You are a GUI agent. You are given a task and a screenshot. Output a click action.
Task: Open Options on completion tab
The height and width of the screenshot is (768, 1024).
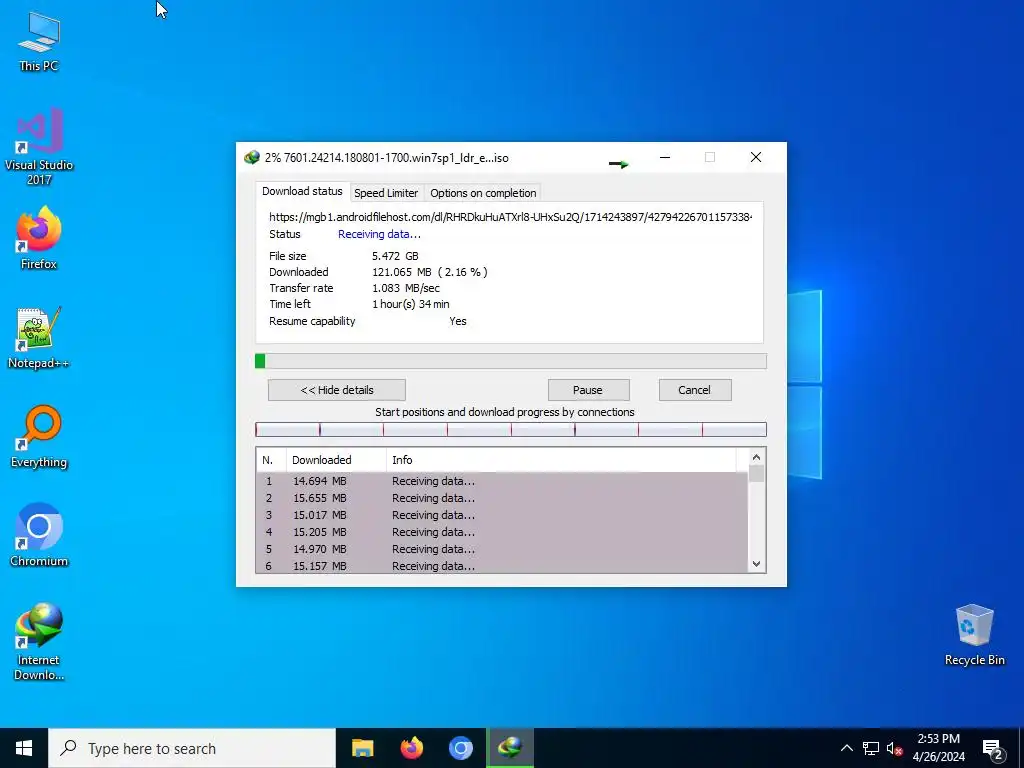coord(483,193)
